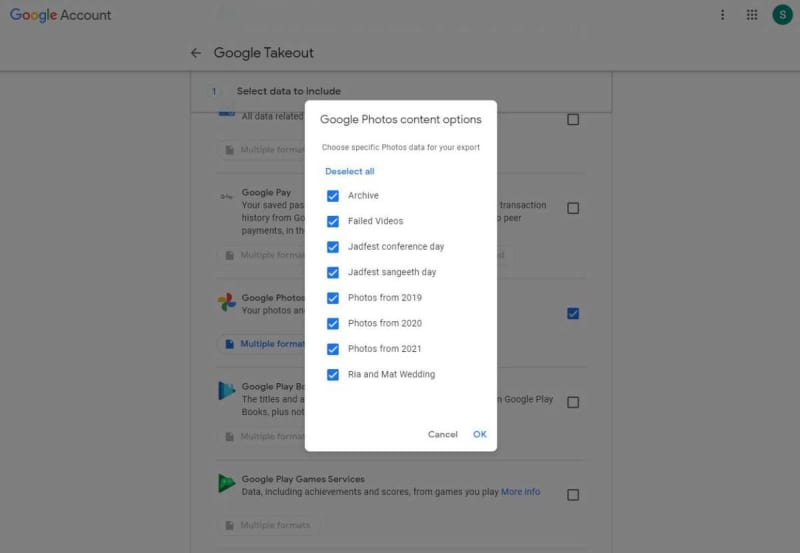Uncheck Photos from 2020 checkbox

(x=333, y=323)
